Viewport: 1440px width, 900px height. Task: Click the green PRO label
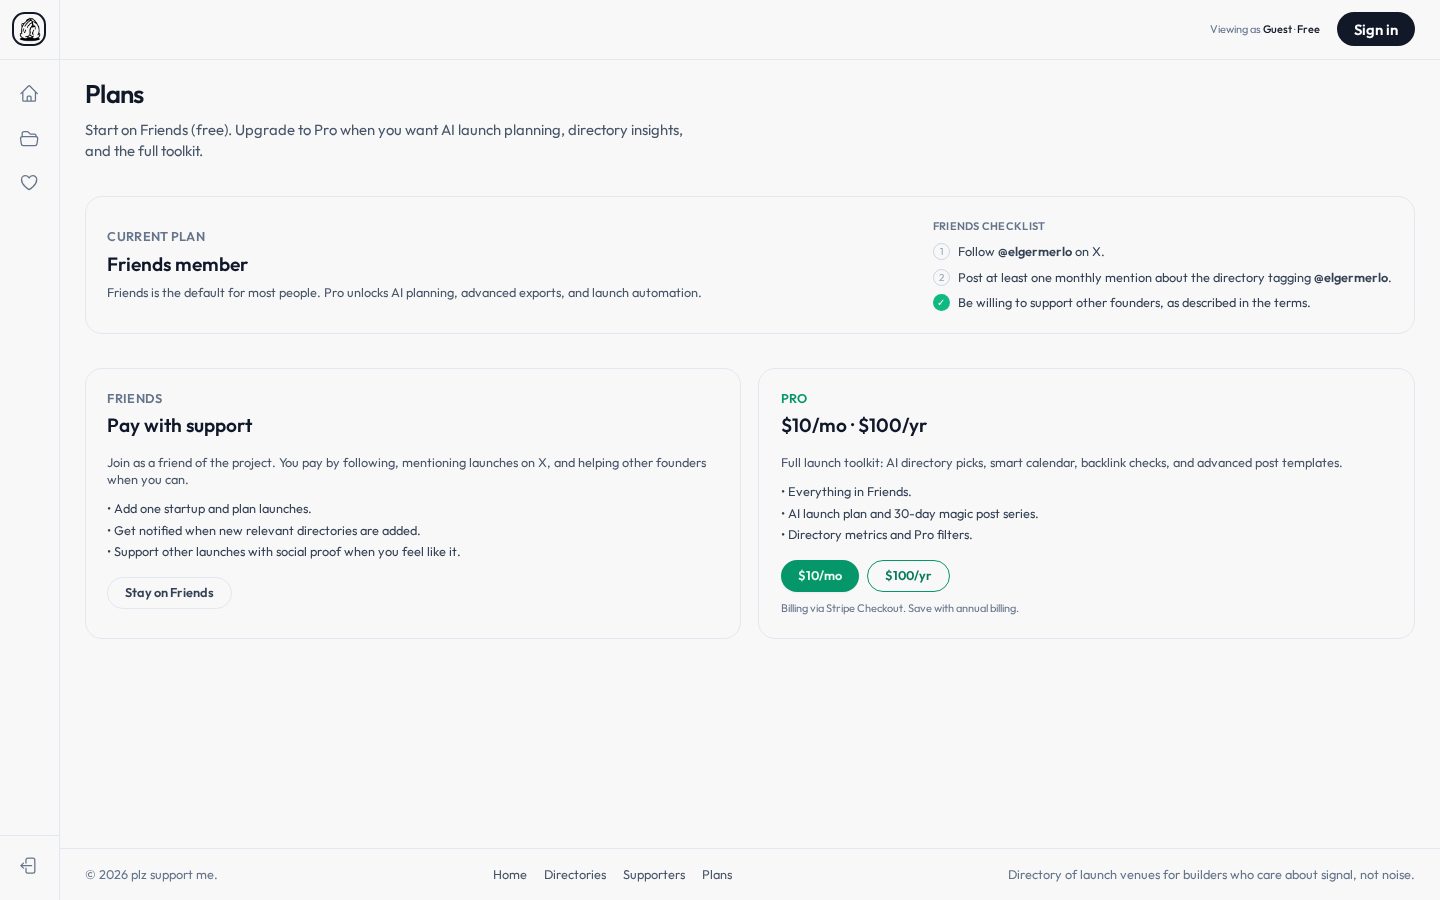(794, 399)
